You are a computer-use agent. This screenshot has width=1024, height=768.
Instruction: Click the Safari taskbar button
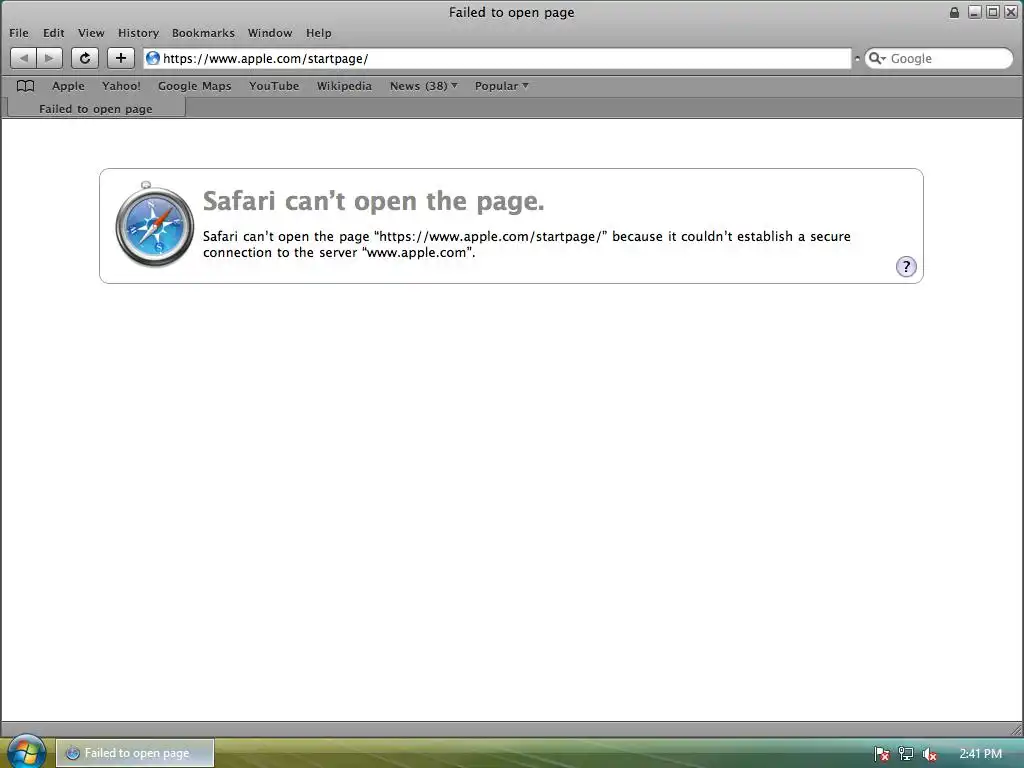(x=135, y=753)
